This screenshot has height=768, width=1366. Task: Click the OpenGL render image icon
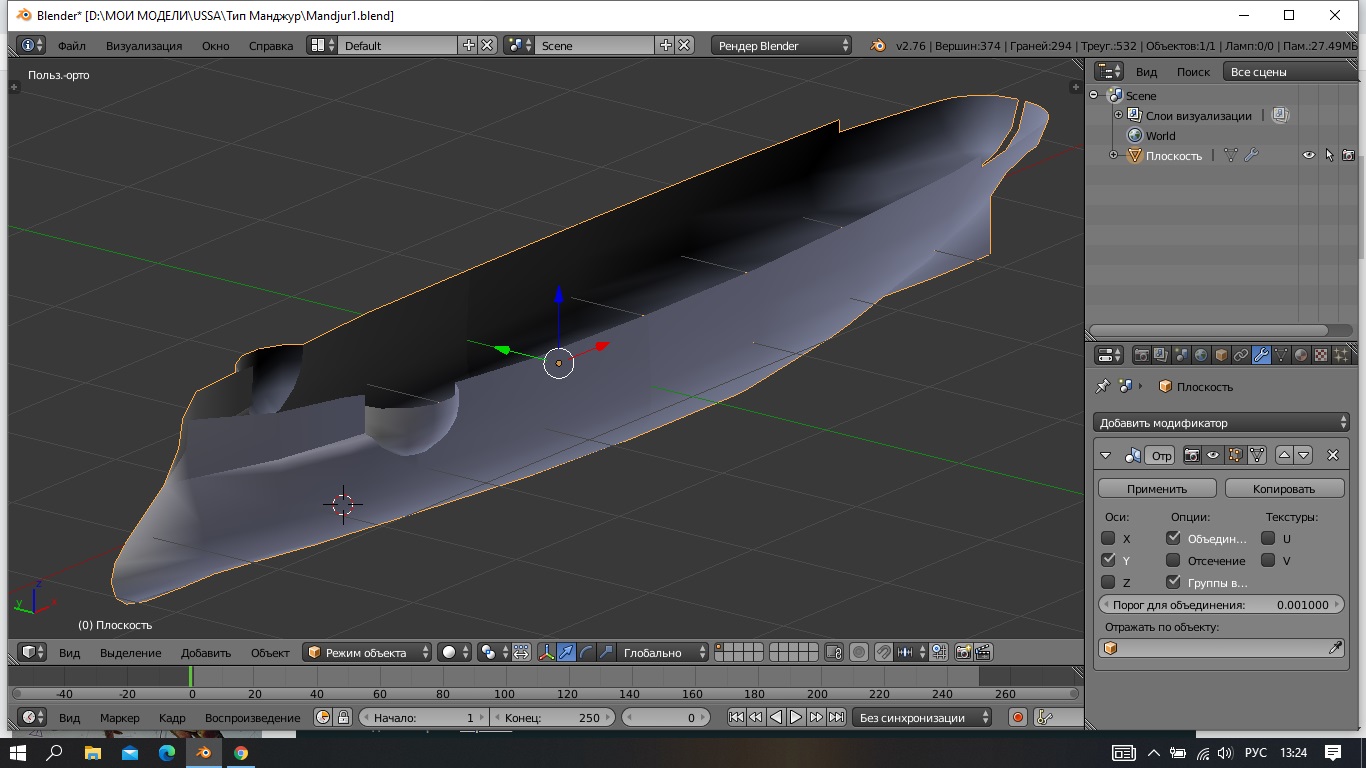click(963, 652)
